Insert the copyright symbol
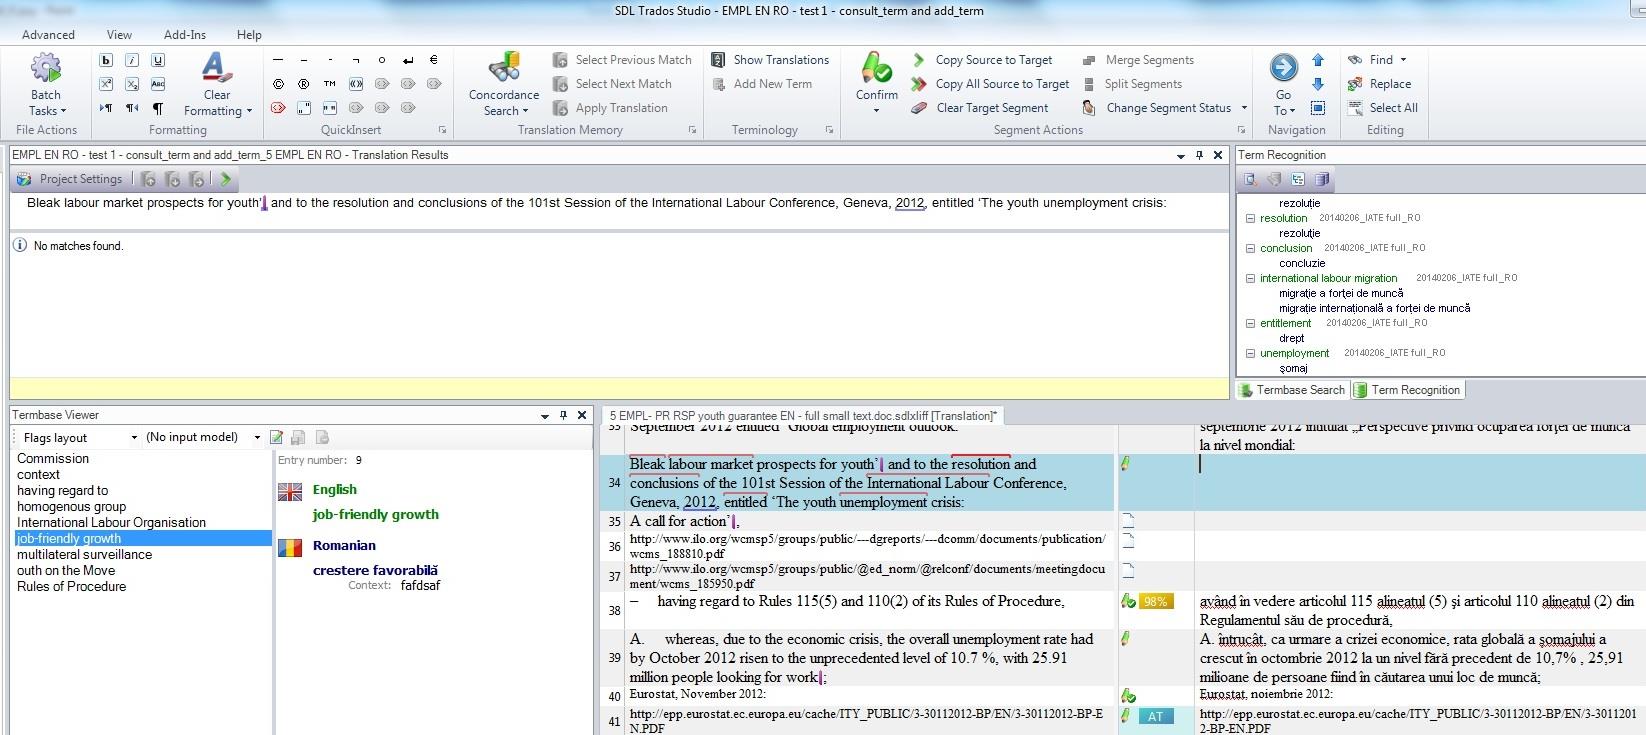The image size is (1646, 735). [x=278, y=84]
